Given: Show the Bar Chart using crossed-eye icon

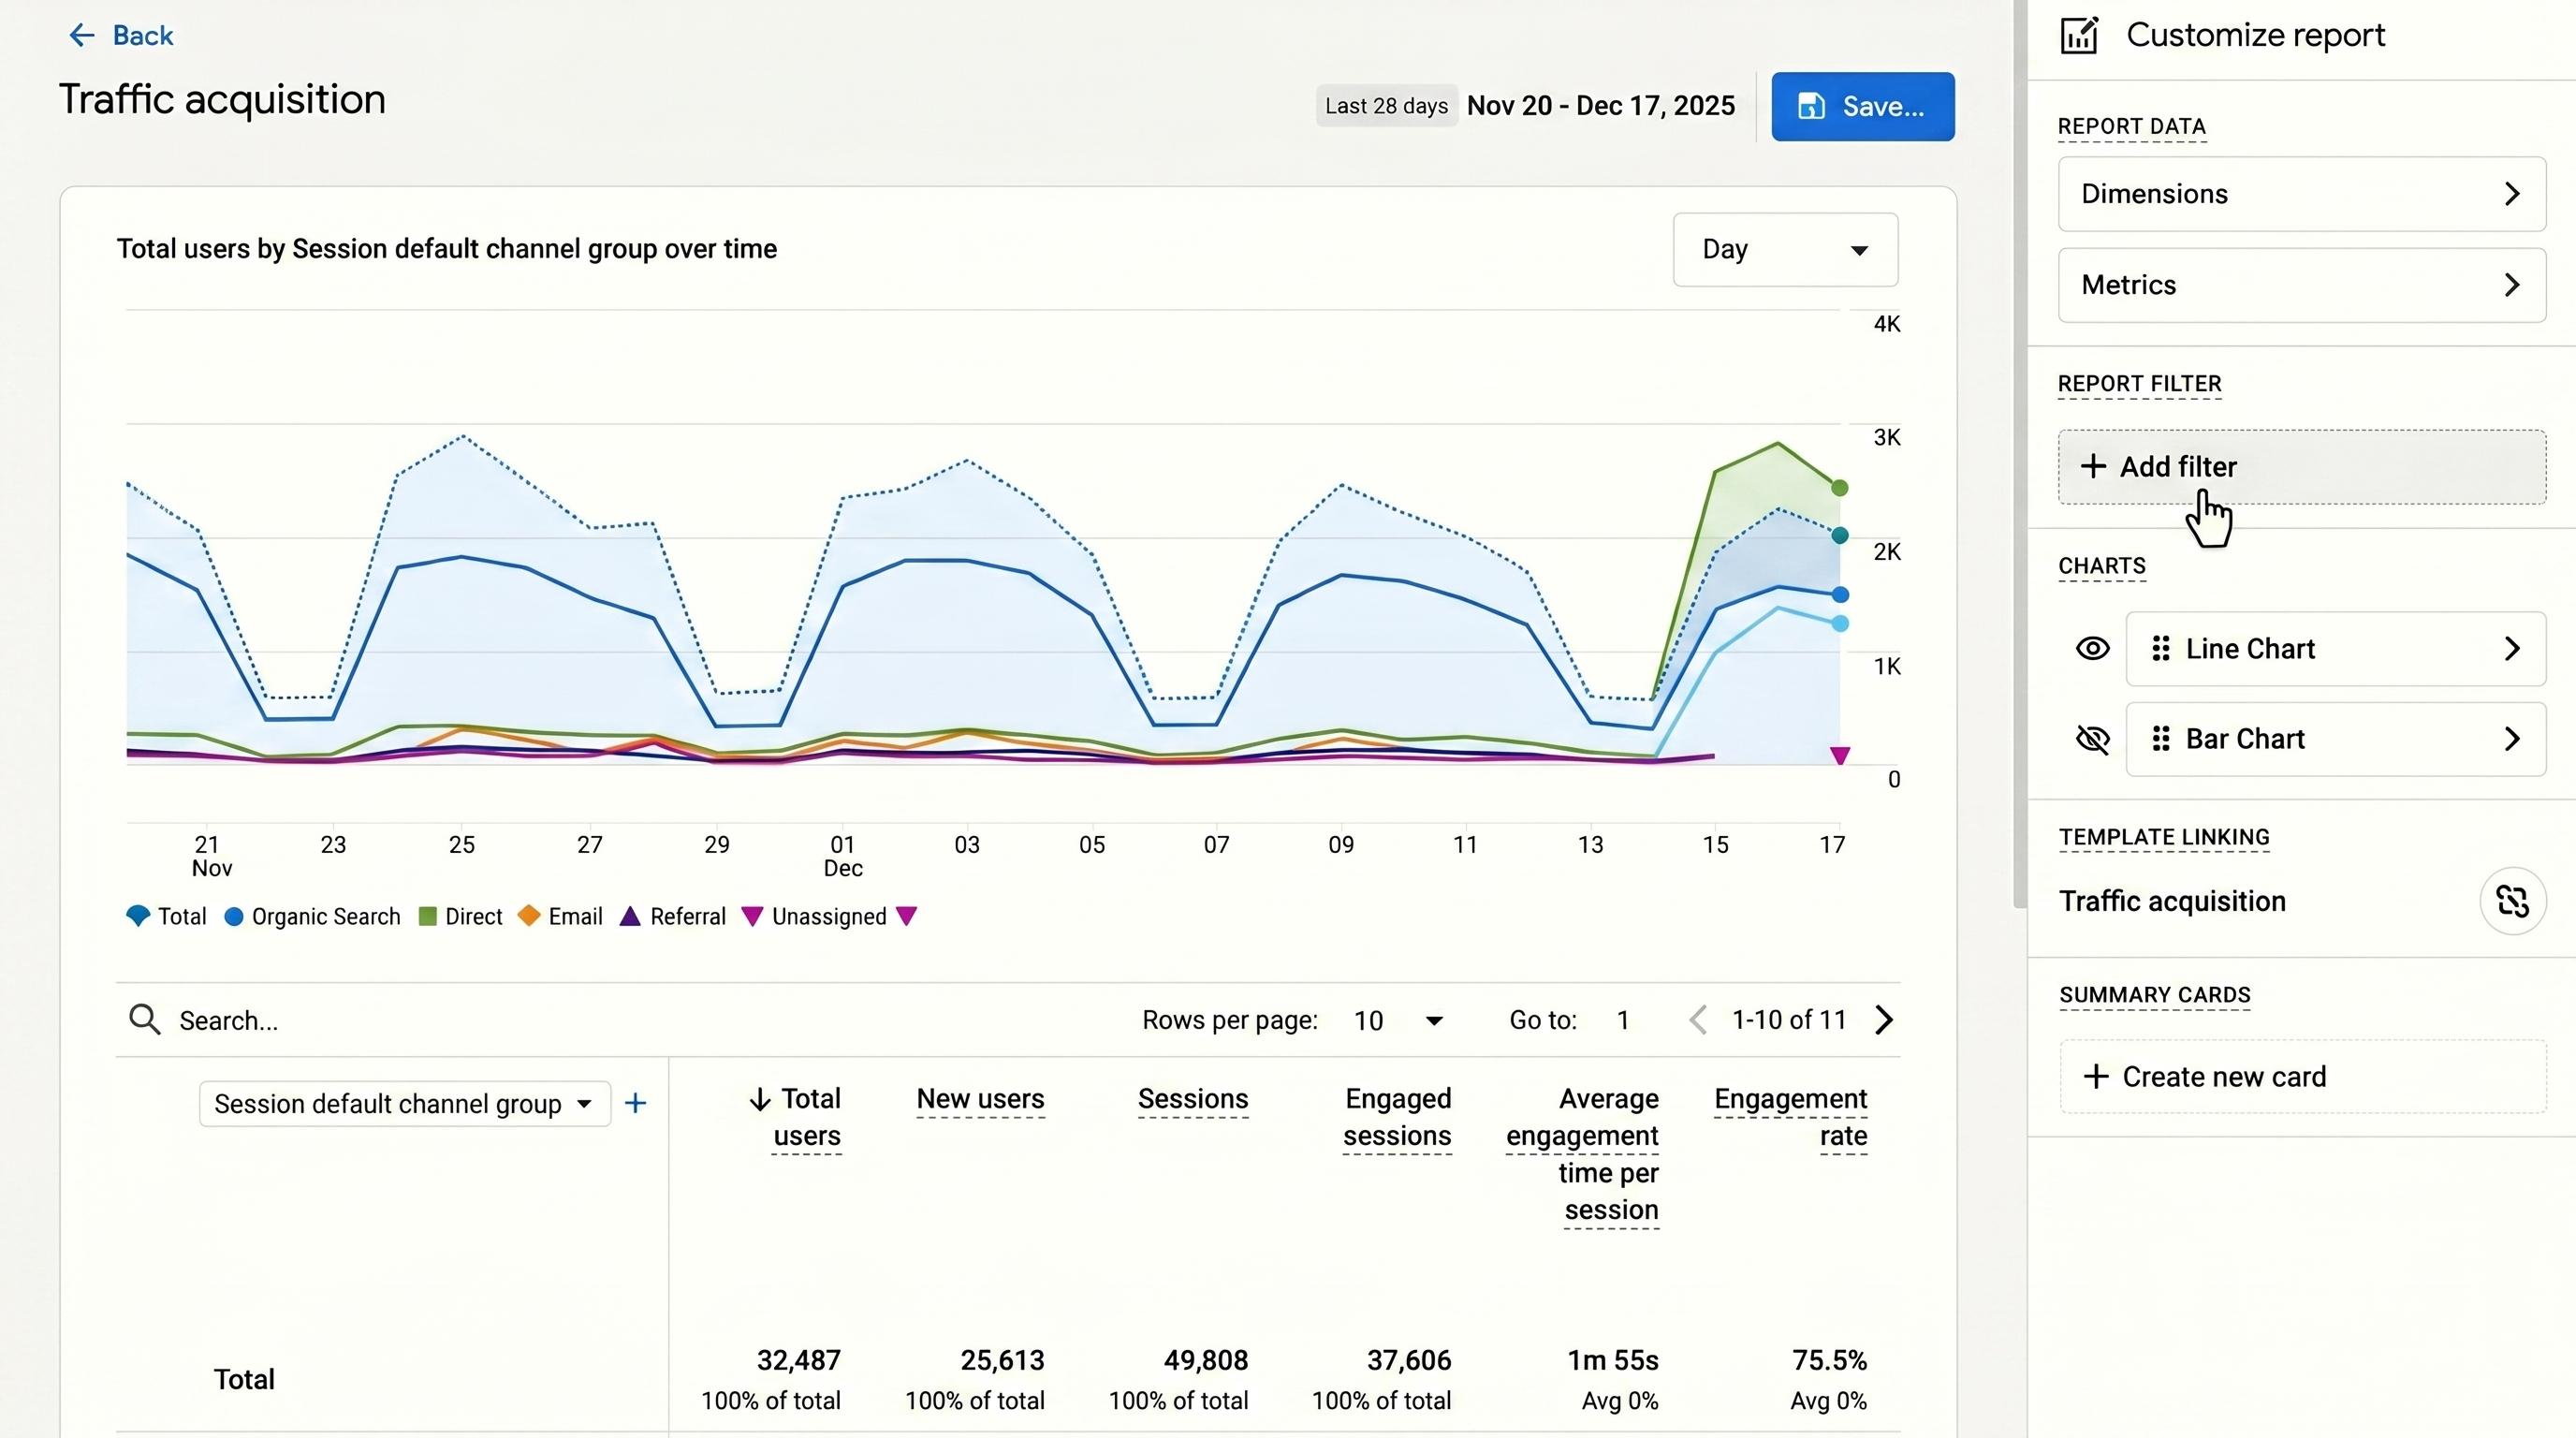Looking at the screenshot, I should [x=2092, y=739].
